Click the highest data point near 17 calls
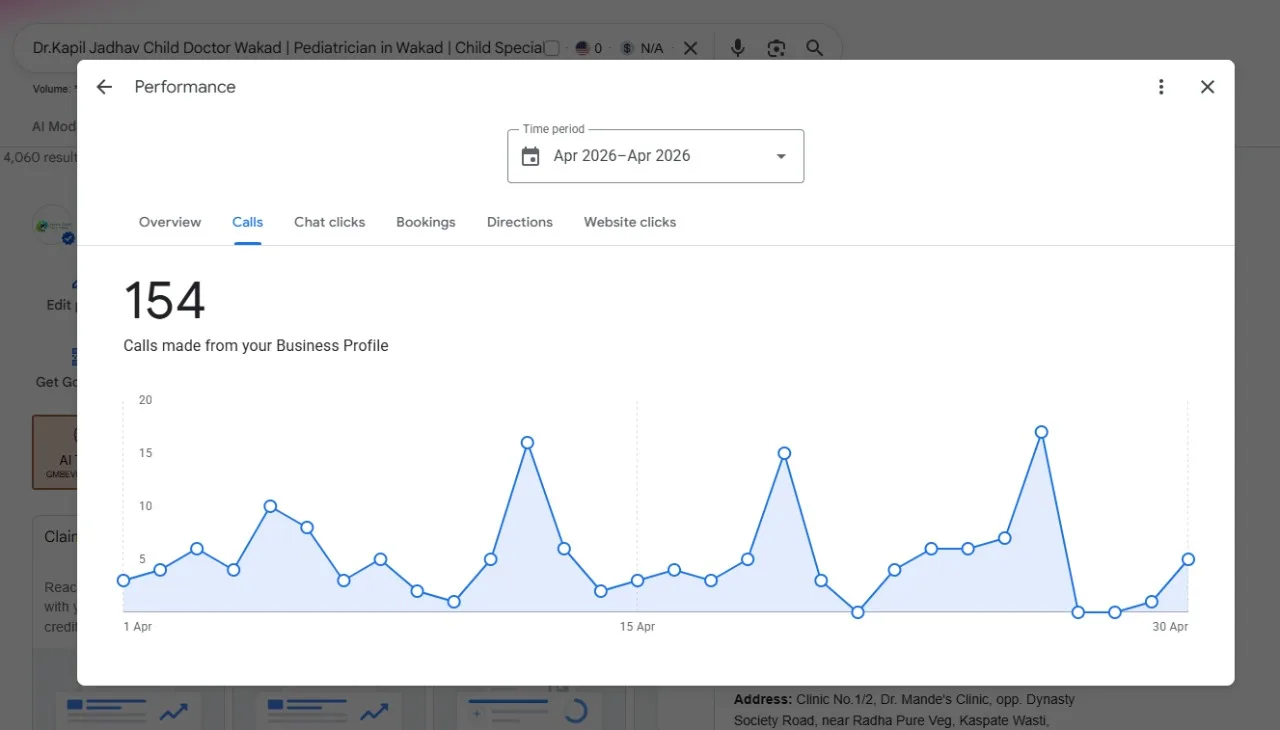Screen dimensions: 1280x730 click(1041, 432)
